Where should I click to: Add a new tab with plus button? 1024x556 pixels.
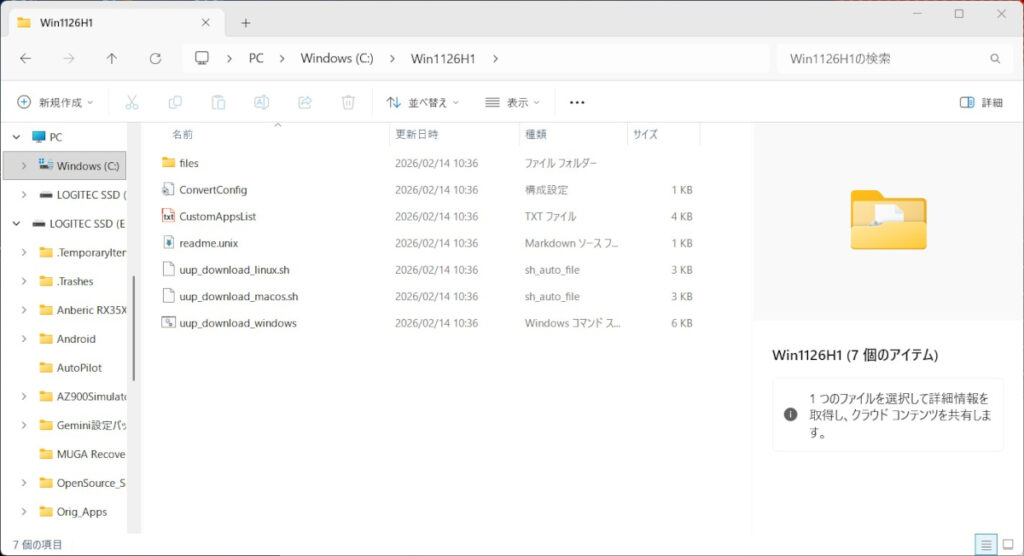245,22
